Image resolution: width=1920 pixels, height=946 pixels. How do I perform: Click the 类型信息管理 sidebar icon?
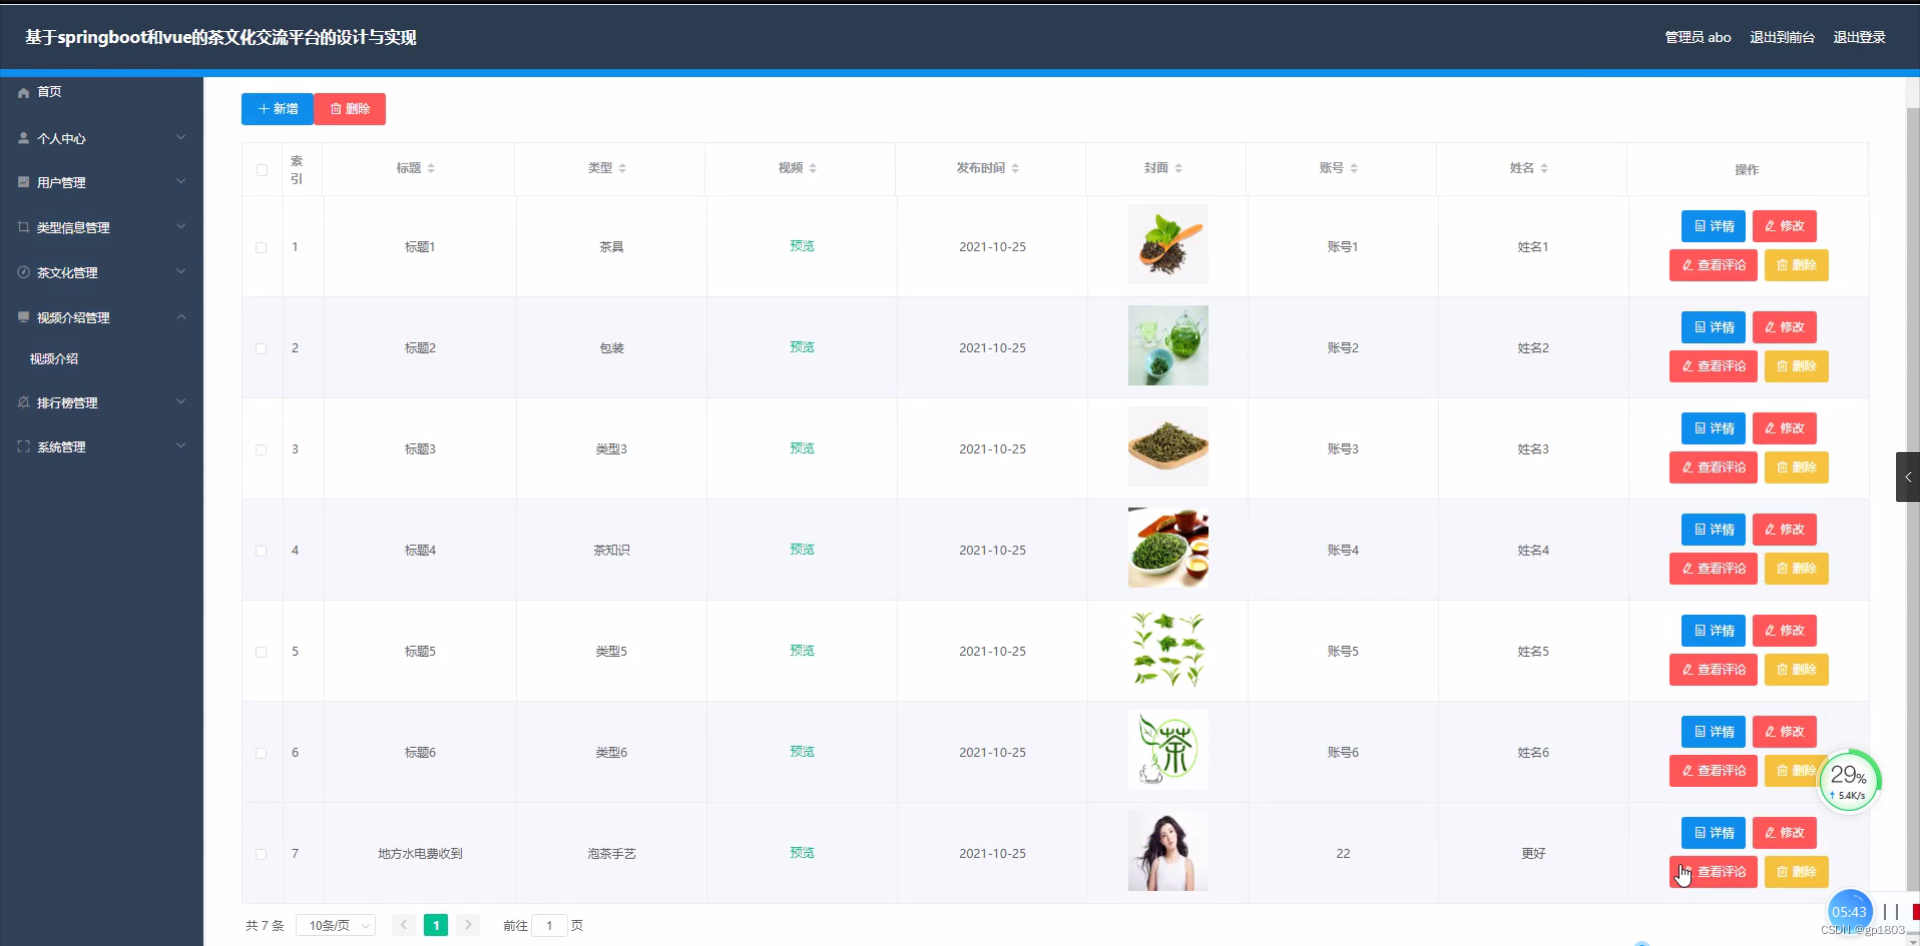[x=22, y=227]
